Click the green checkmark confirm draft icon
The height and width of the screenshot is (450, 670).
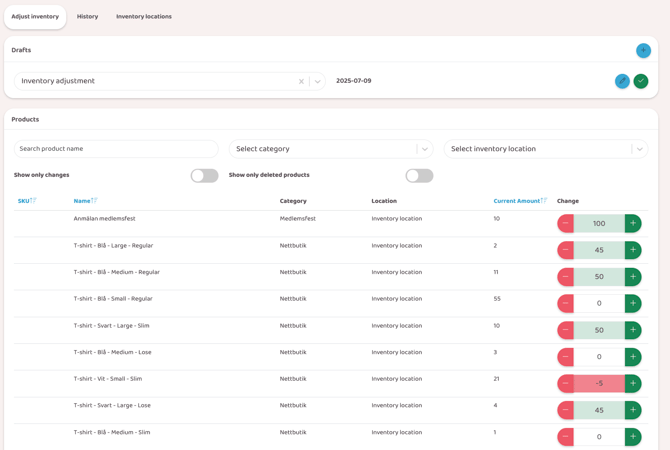tap(641, 81)
